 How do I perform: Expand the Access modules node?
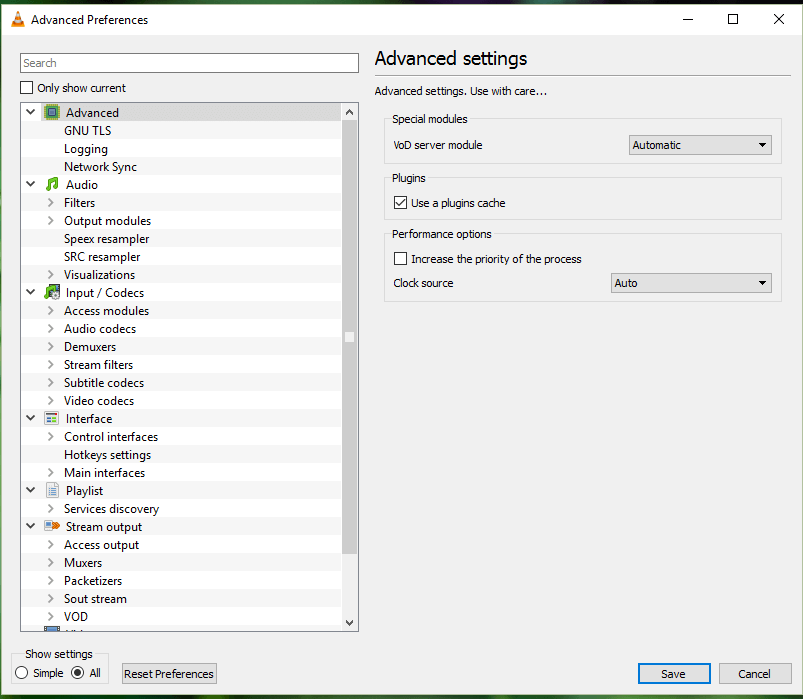[50, 311]
